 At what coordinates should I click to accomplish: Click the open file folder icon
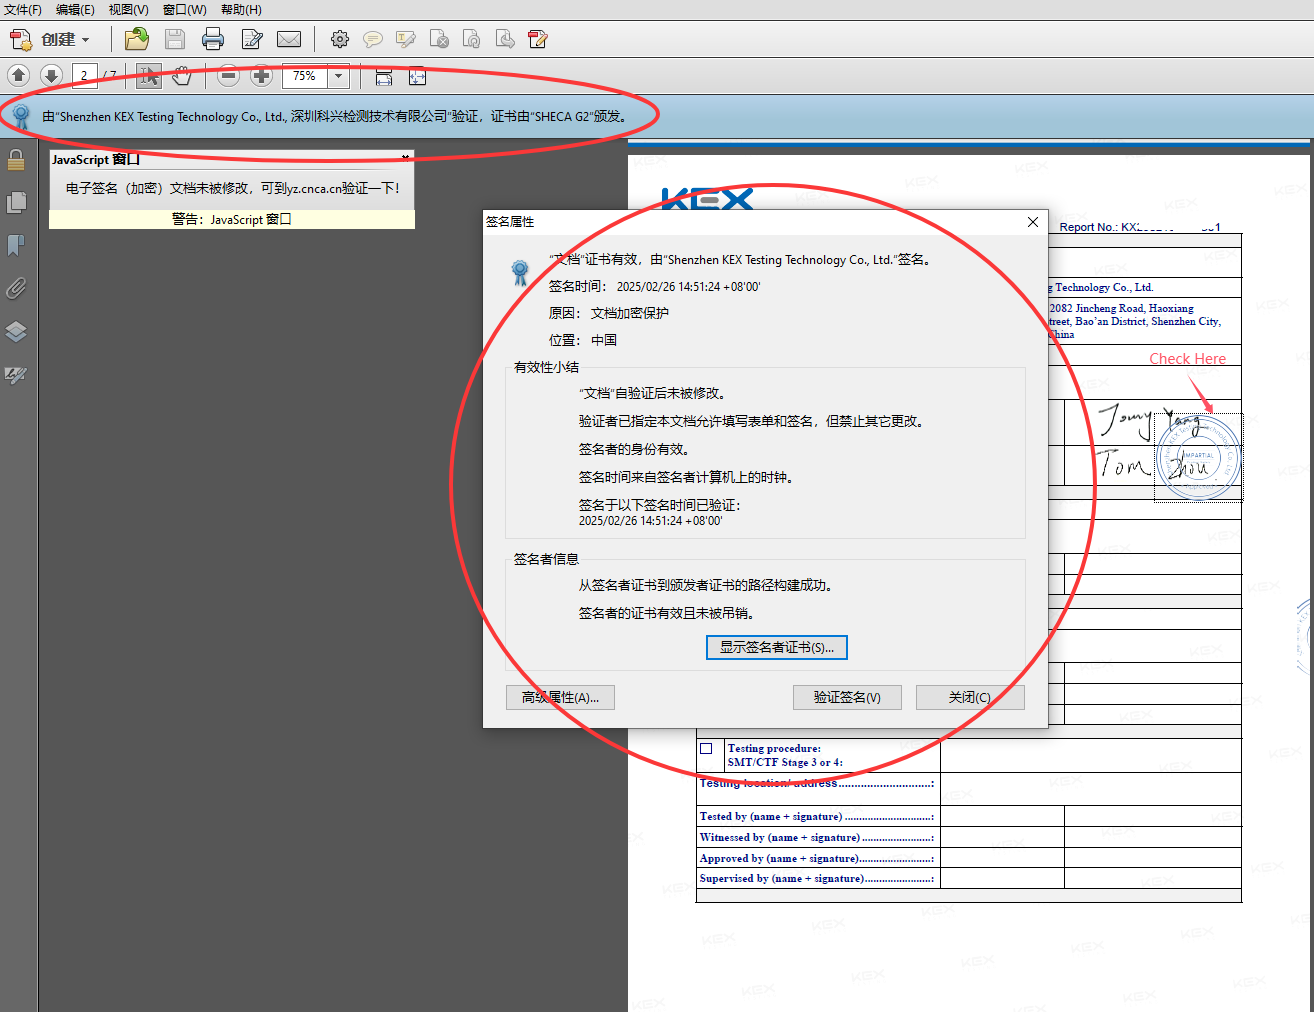pos(137,40)
